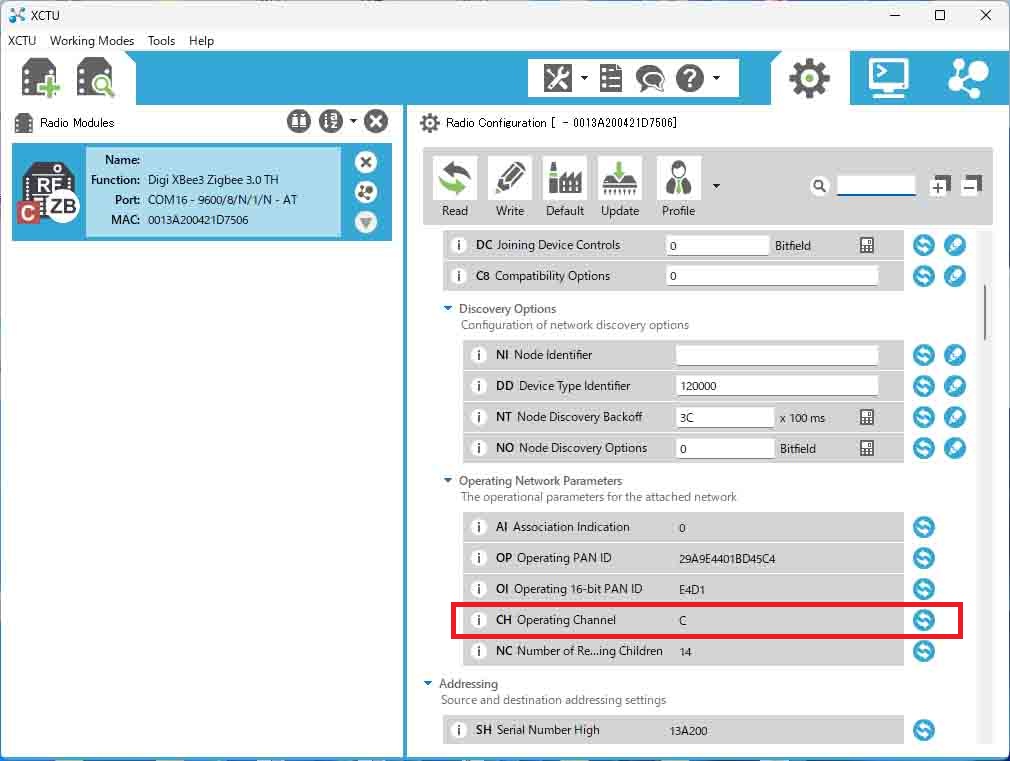Open the Tools menu
1010x761 pixels.
coord(161,41)
